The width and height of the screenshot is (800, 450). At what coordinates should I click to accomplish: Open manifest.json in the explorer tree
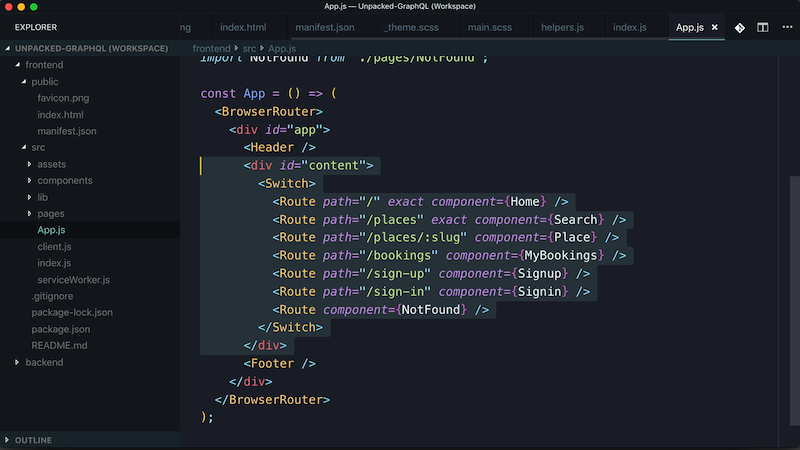67,131
